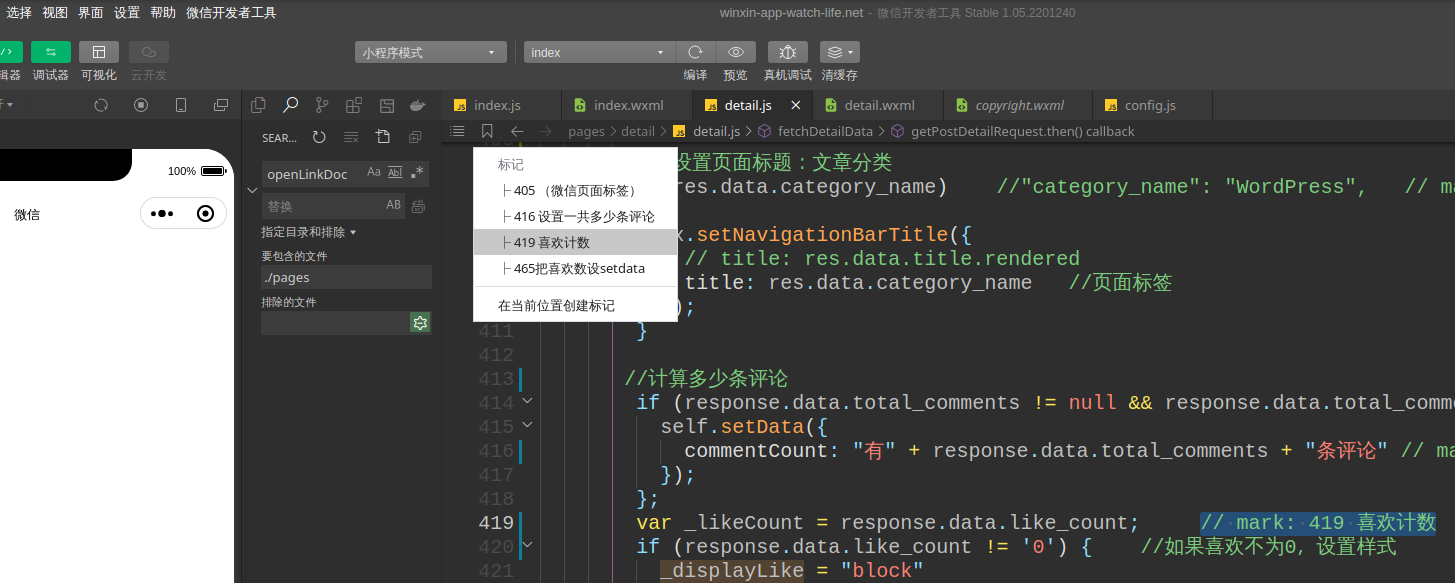Click the 真机调试 bug icon

tap(788, 52)
